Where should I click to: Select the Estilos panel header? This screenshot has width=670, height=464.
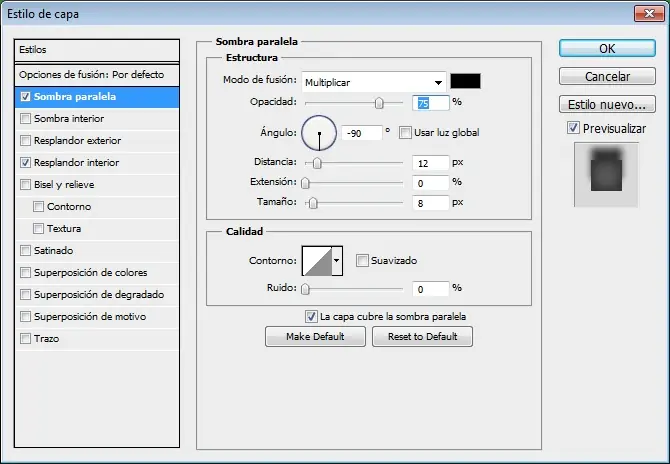(x=97, y=50)
